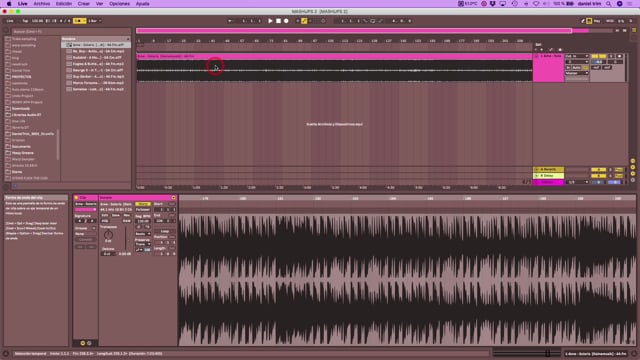Open the Crear menu

[84, 4]
